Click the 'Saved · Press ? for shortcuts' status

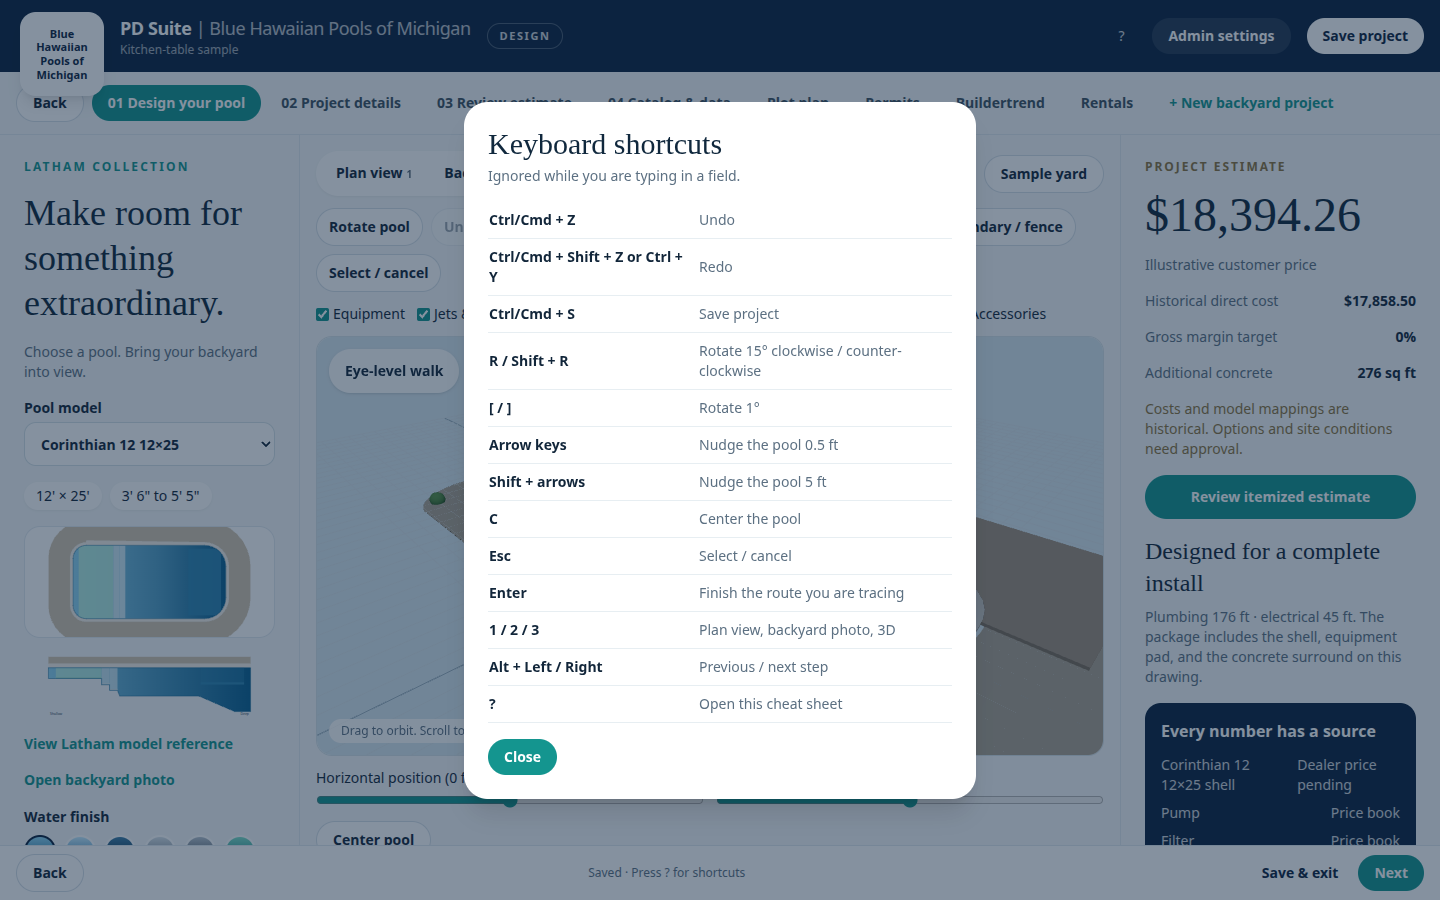(666, 873)
